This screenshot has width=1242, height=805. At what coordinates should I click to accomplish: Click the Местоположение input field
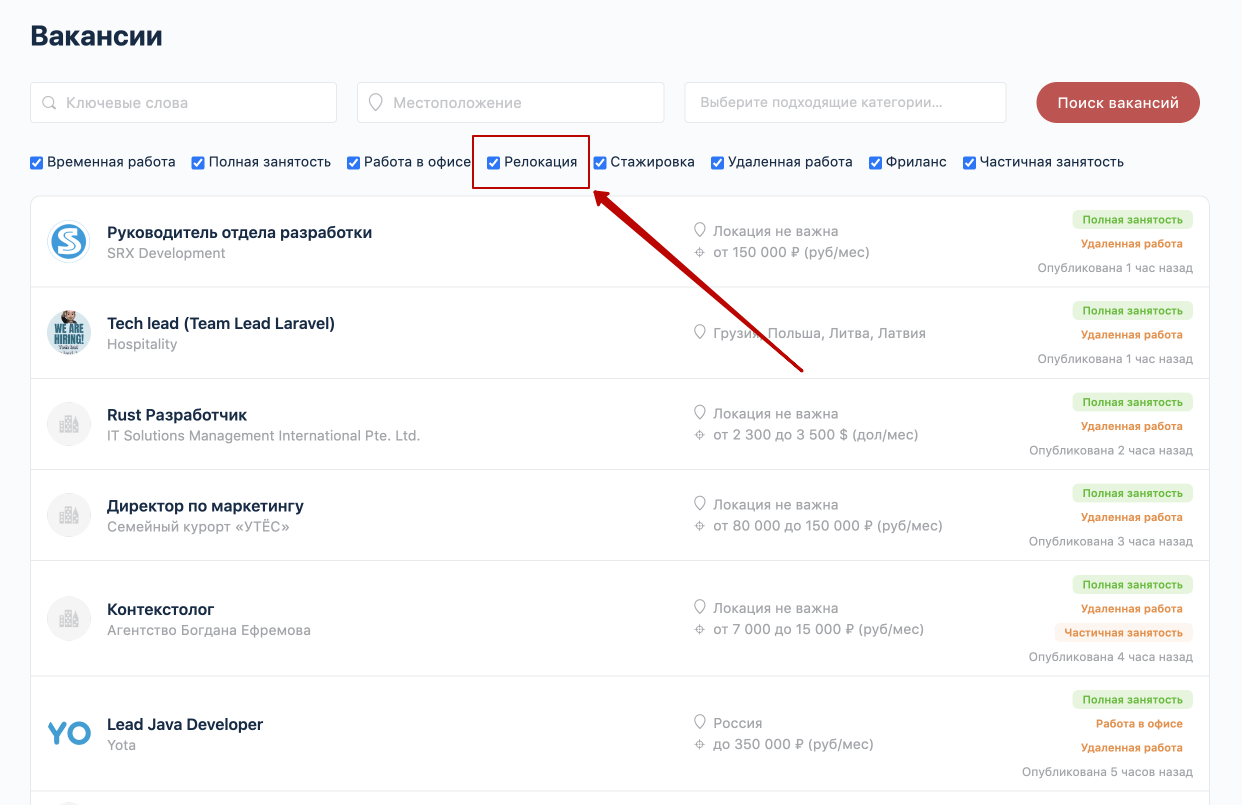511,102
